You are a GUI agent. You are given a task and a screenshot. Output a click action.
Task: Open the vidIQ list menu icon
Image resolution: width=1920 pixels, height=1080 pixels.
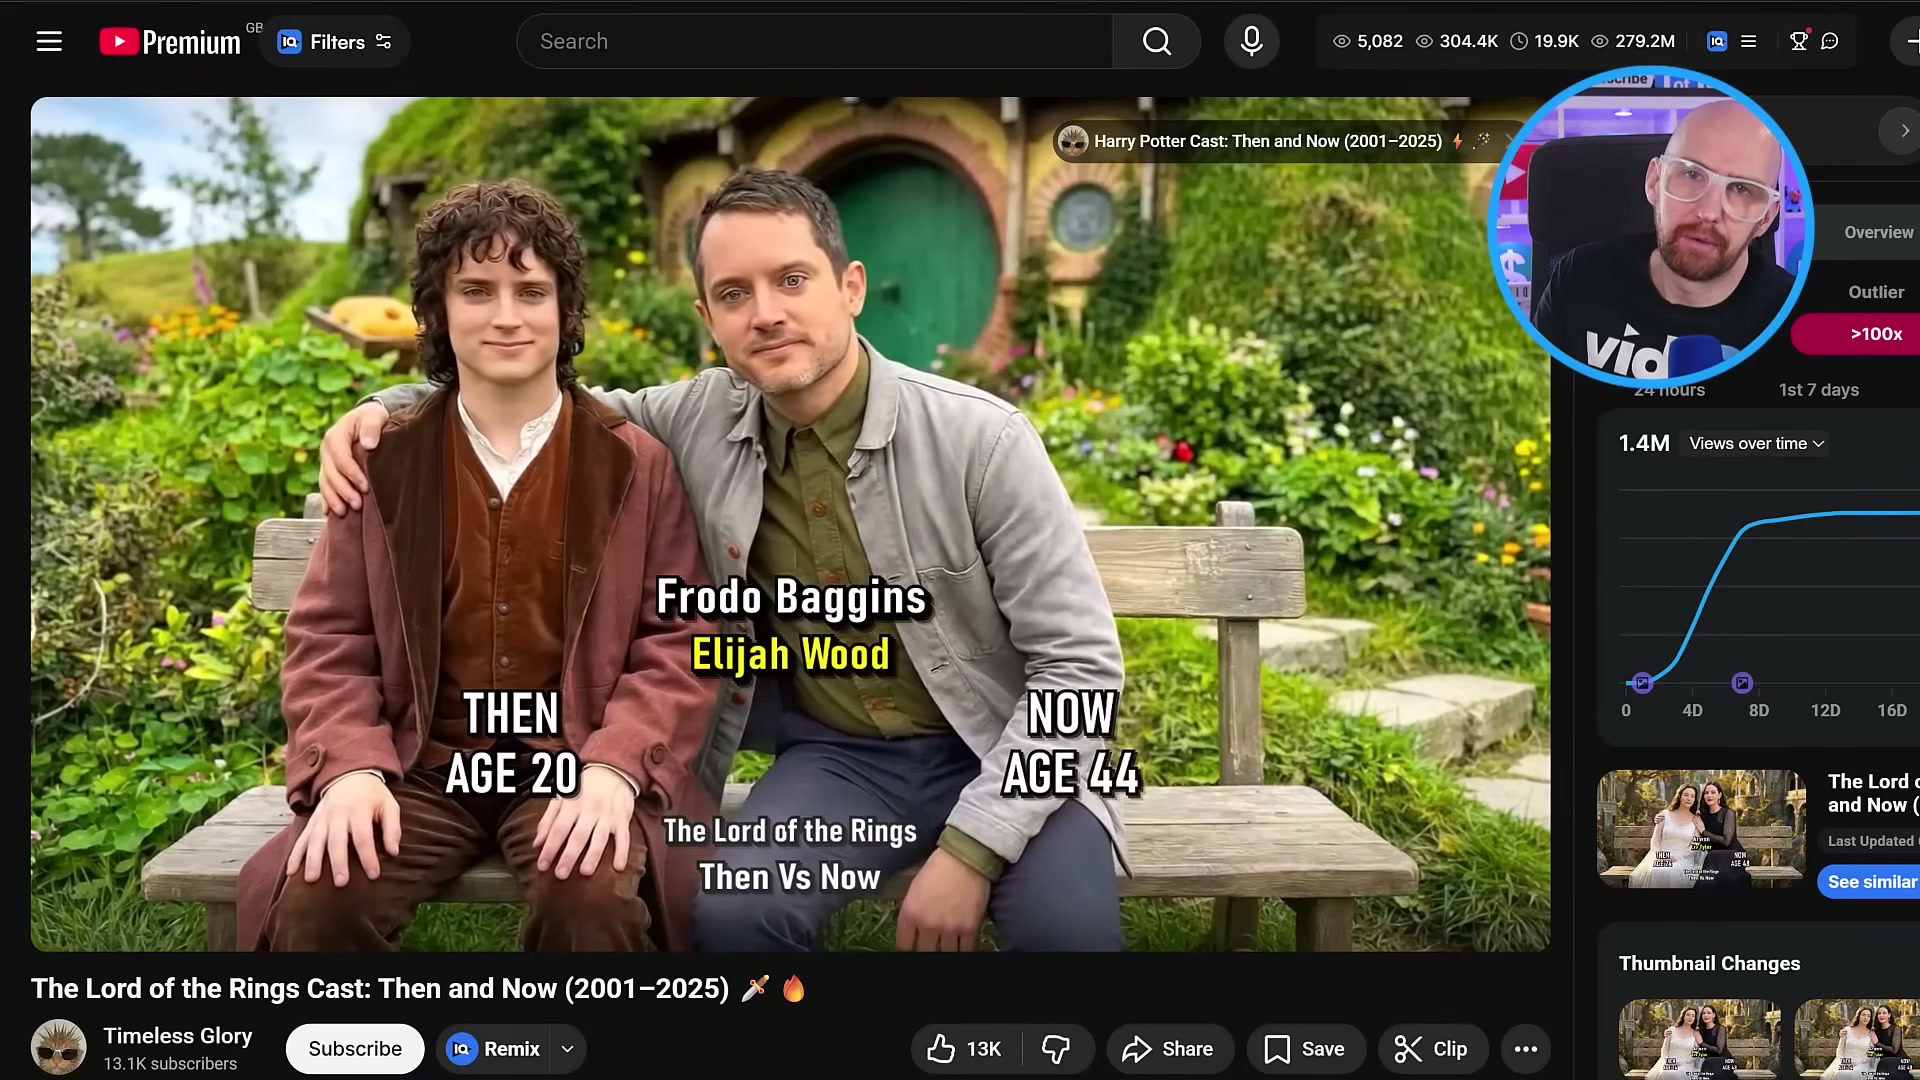click(x=1749, y=41)
